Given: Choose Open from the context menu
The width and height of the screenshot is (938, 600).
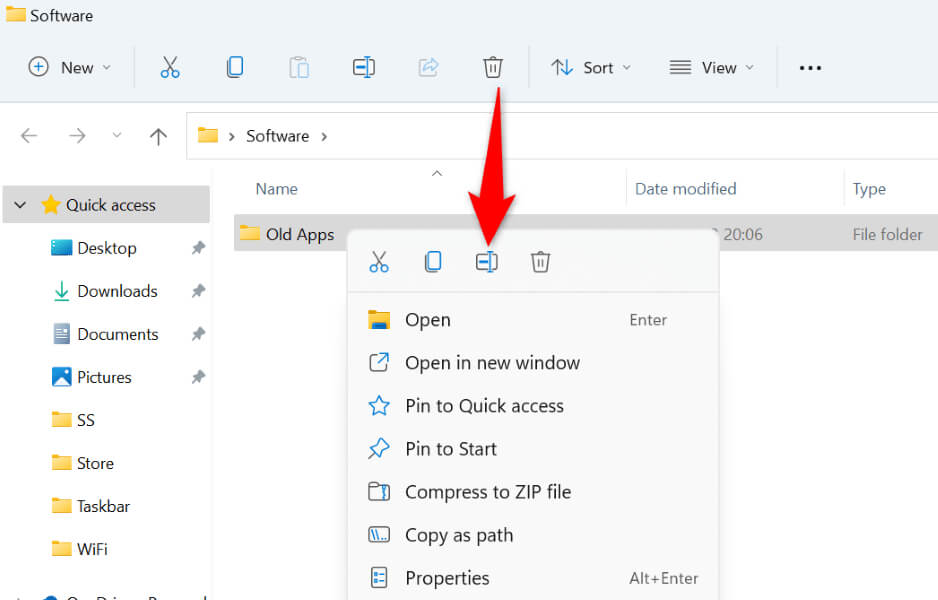Looking at the screenshot, I should pyautogui.click(x=533, y=320).
